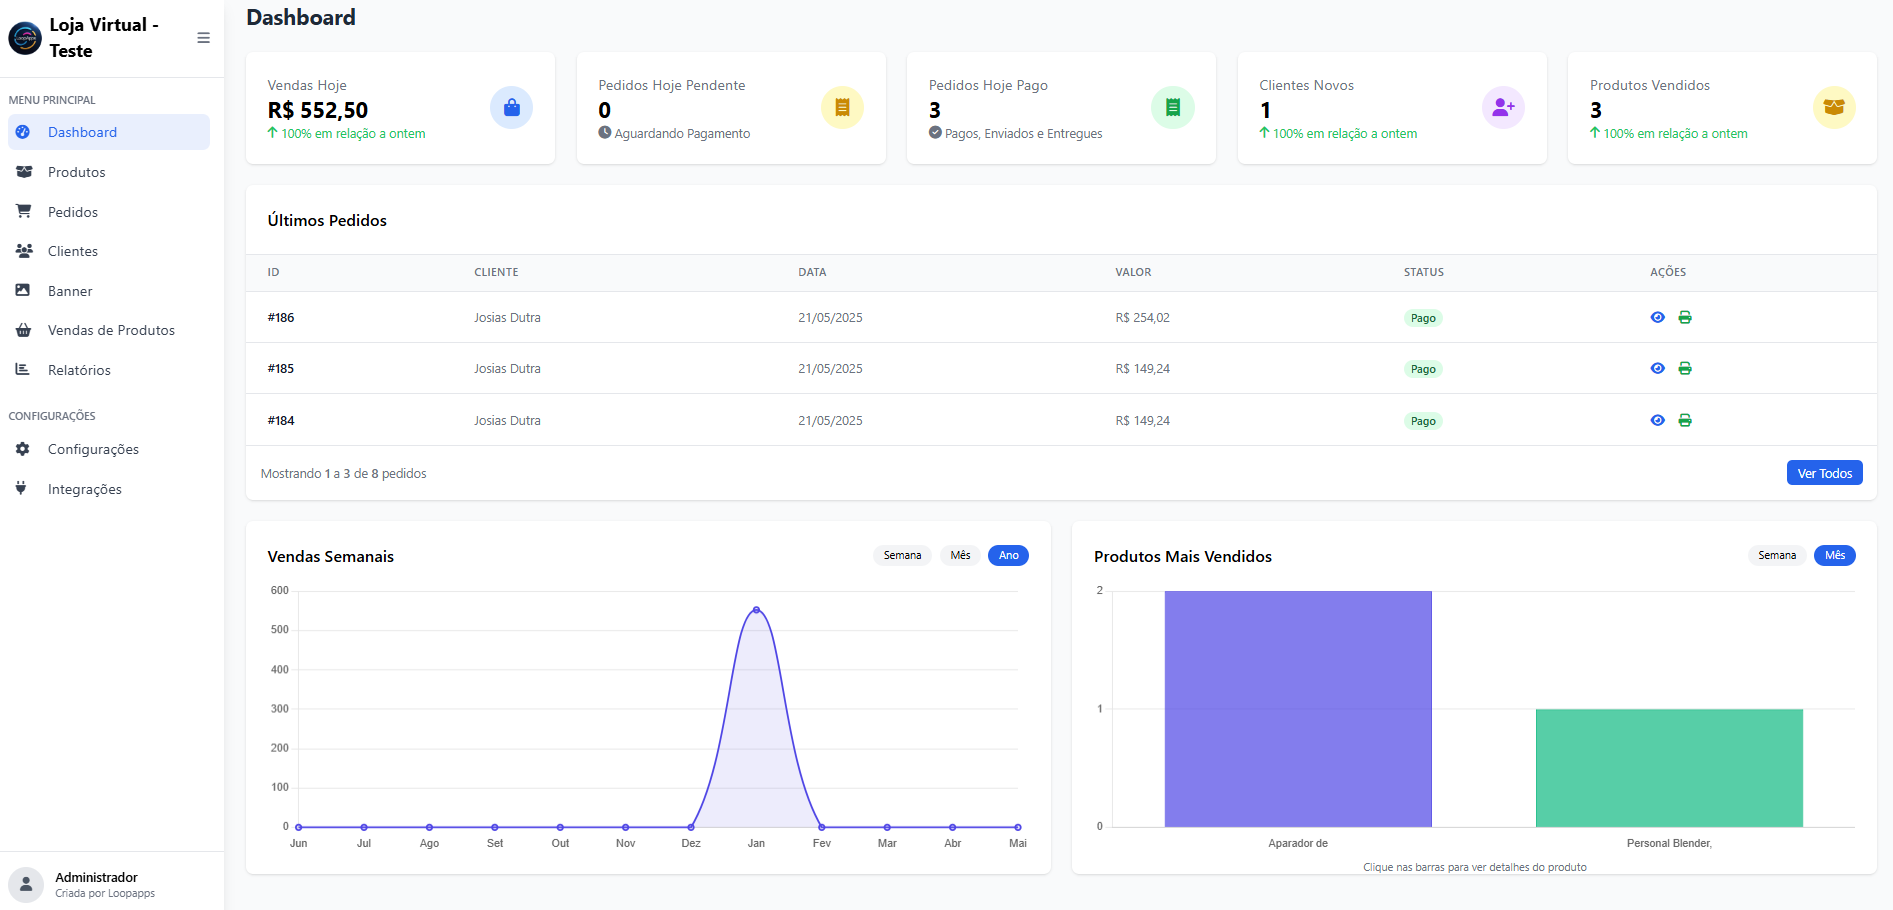Click the Ver Todos button
Viewport: 1893px width, 910px height.
(1824, 473)
